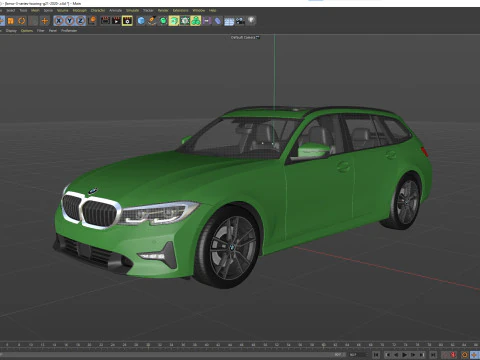Select the Spline Pen tool
The width and height of the screenshot is (480, 360).
(x=152, y=21)
